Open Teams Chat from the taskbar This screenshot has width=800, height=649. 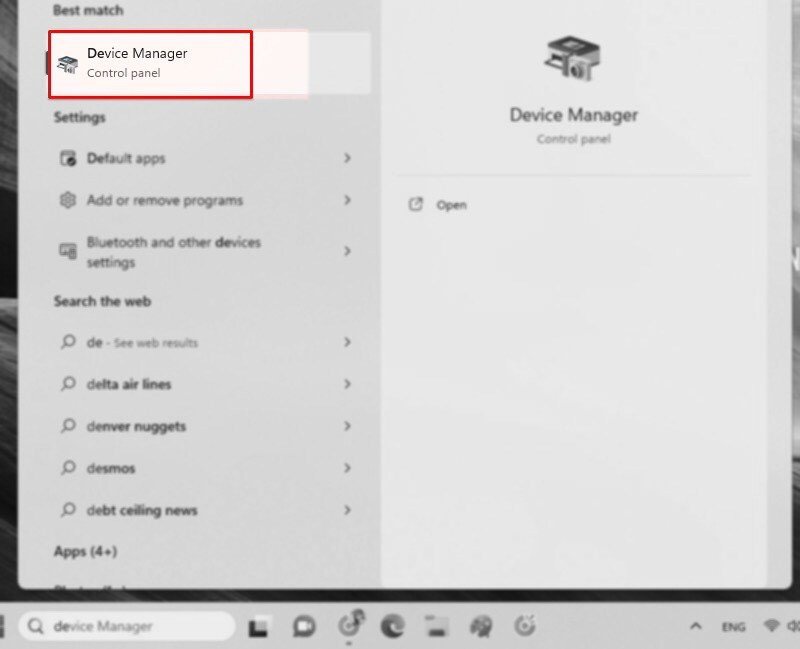(303, 625)
